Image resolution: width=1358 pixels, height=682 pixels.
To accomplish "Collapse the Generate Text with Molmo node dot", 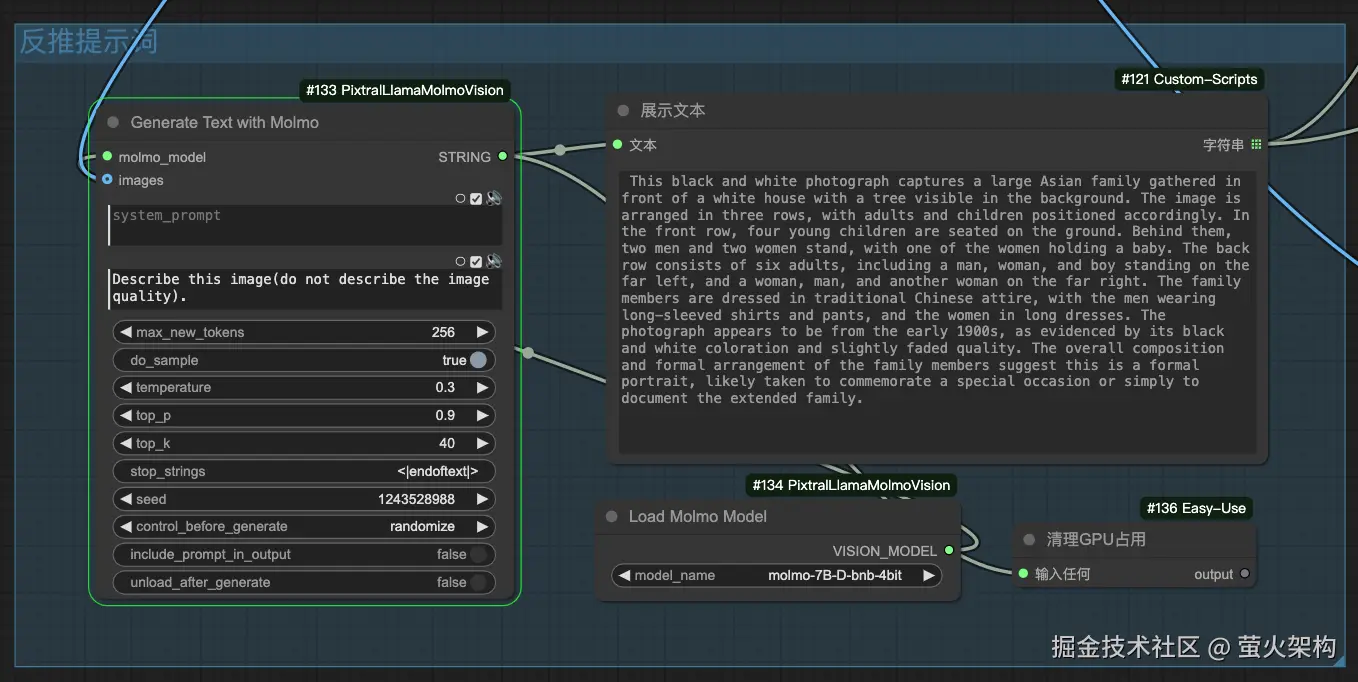I will [x=113, y=123].
